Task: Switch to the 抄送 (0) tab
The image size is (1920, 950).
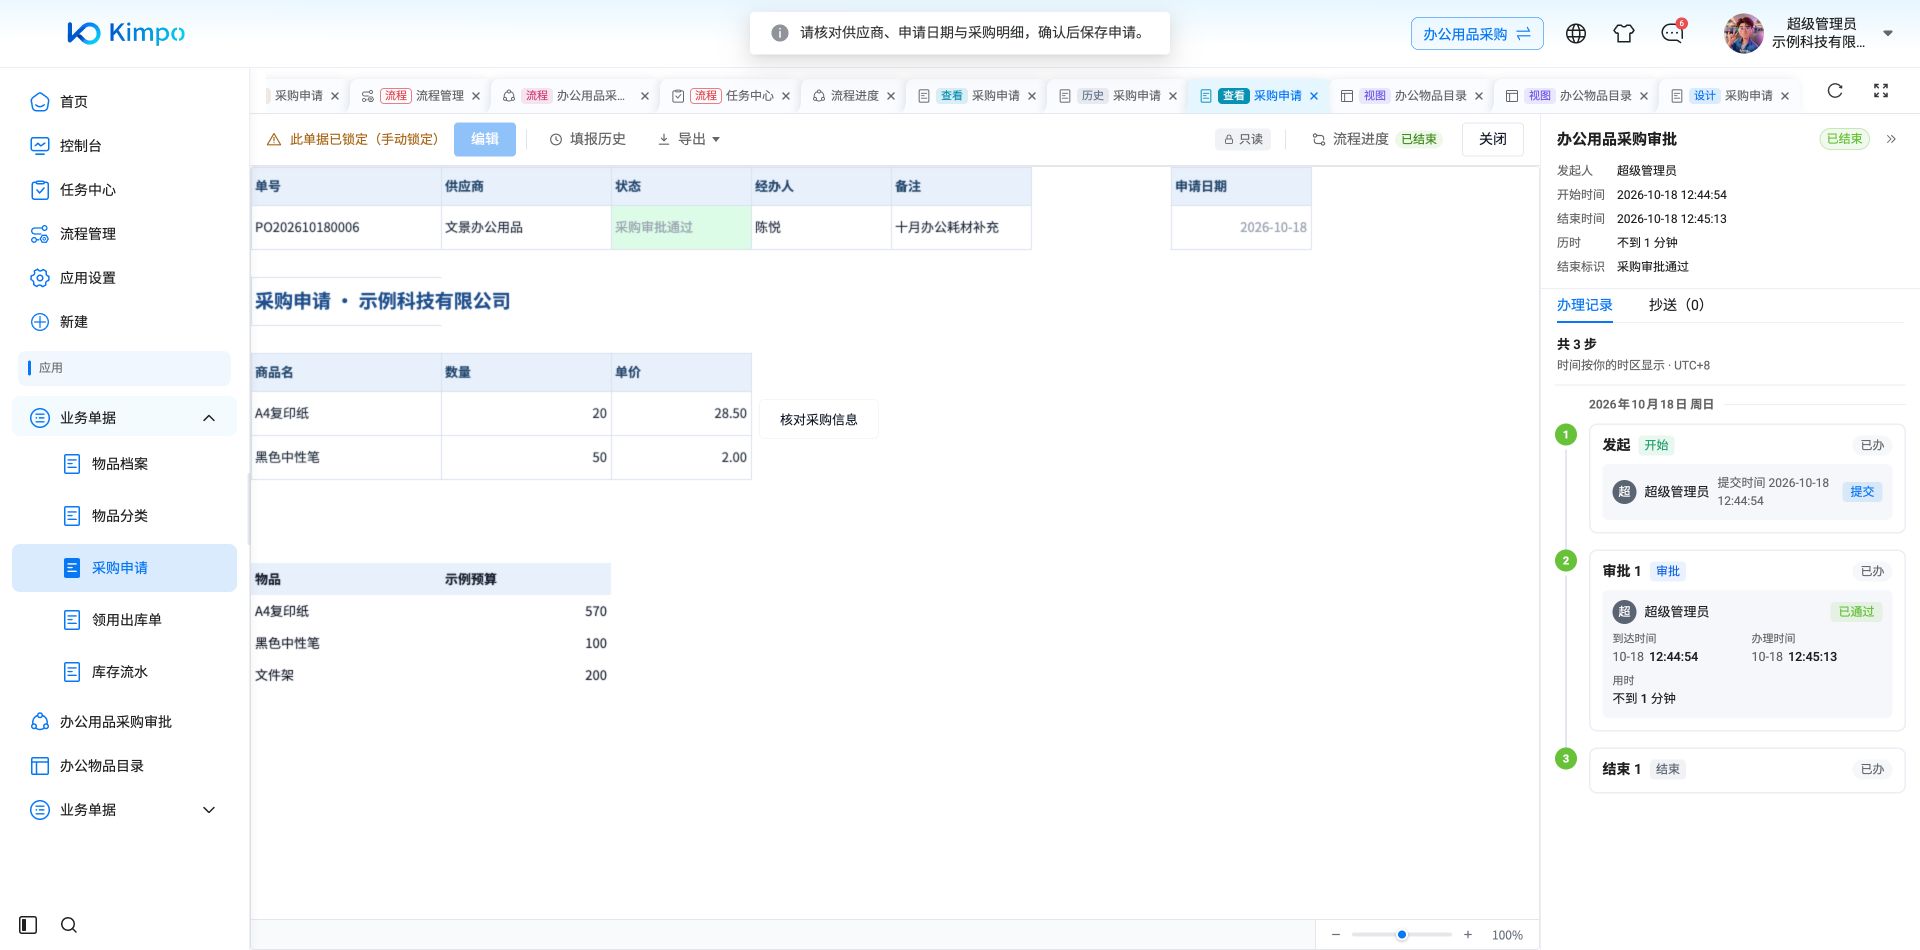Action: 1676,305
